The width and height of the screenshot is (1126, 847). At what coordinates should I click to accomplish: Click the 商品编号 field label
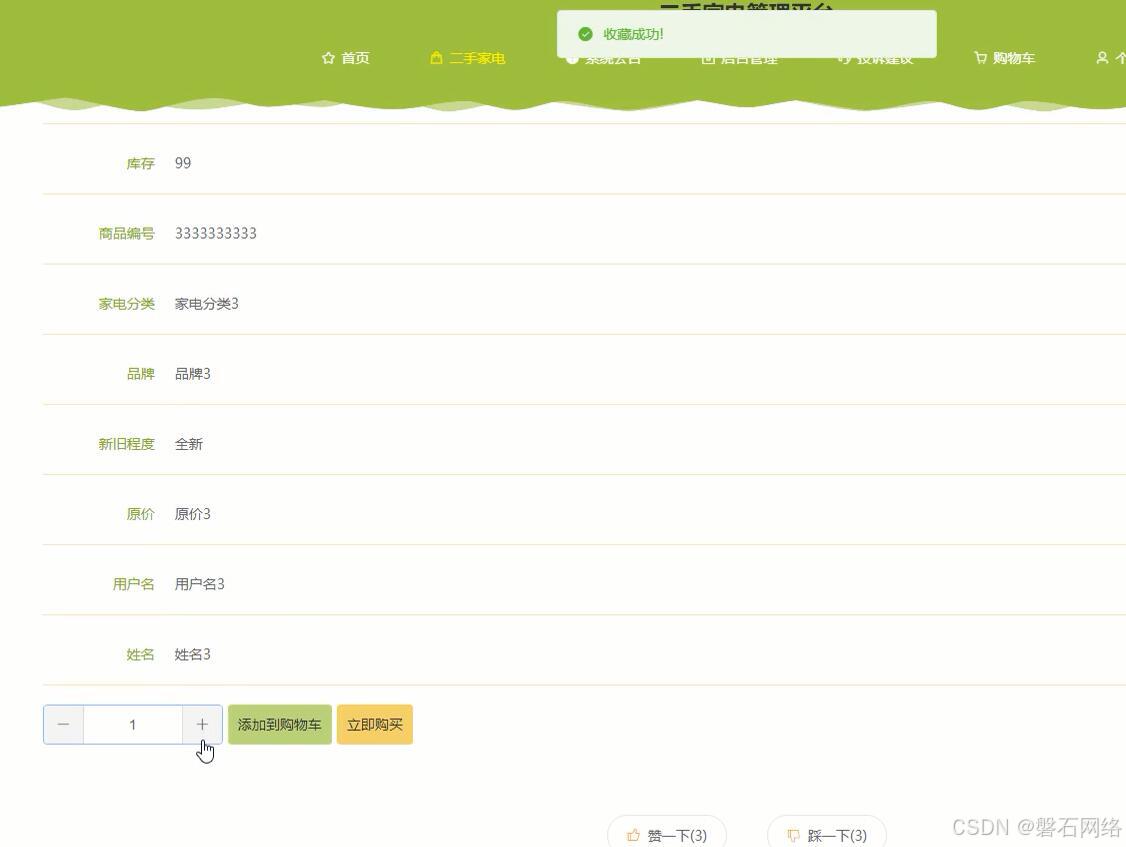(x=126, y=233)
